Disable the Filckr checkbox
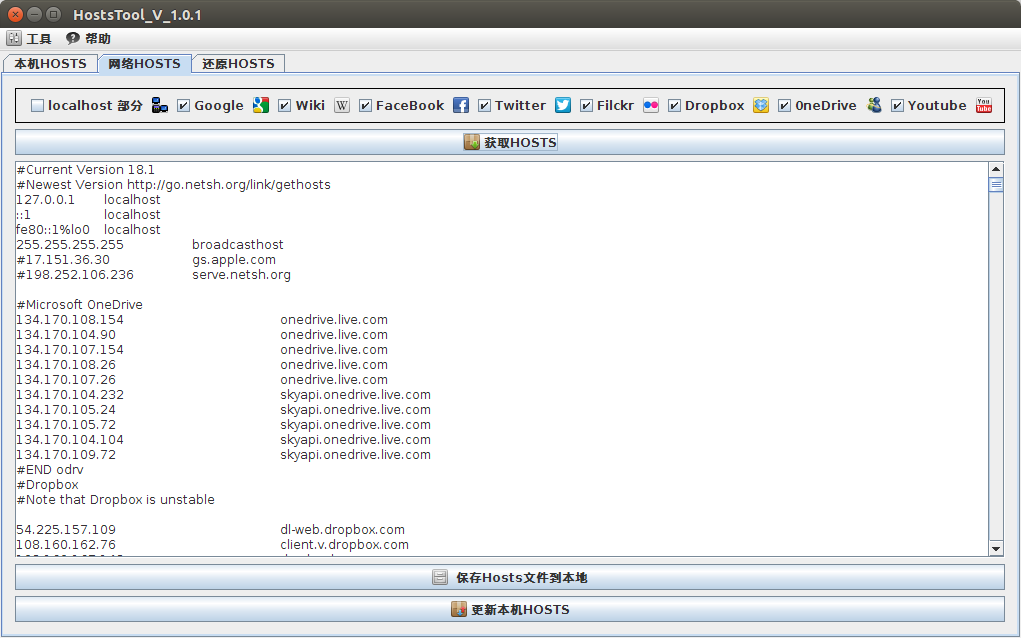The height and width of the screenshot is (638, 1021). (x=587, y=105)
